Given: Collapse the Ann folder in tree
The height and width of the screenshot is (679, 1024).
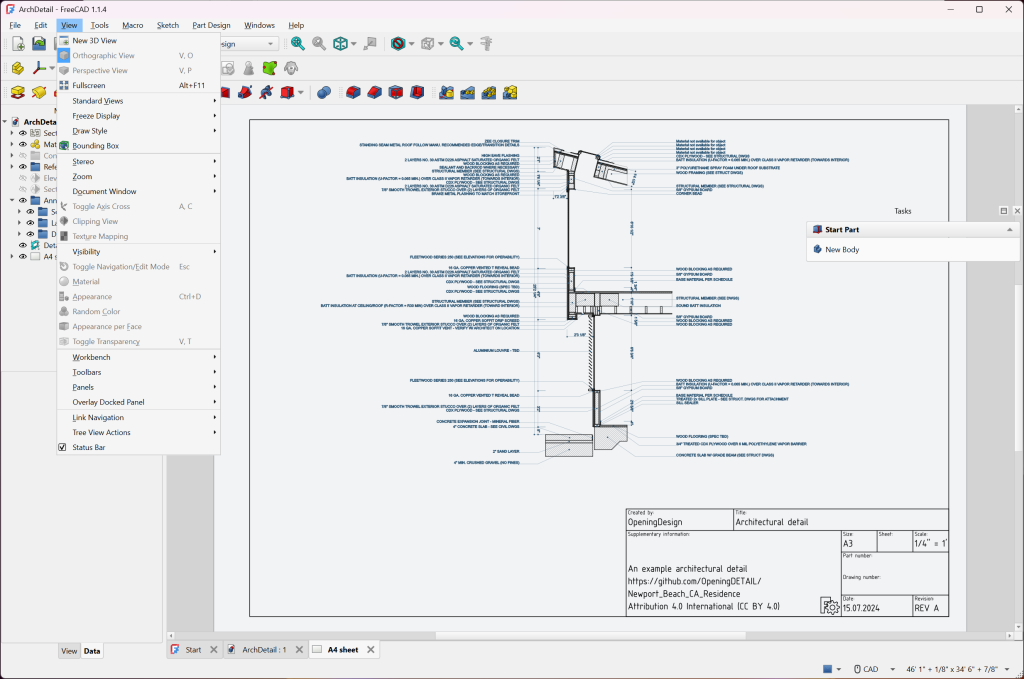Looking at the screenshot, I should coord(12,200).
